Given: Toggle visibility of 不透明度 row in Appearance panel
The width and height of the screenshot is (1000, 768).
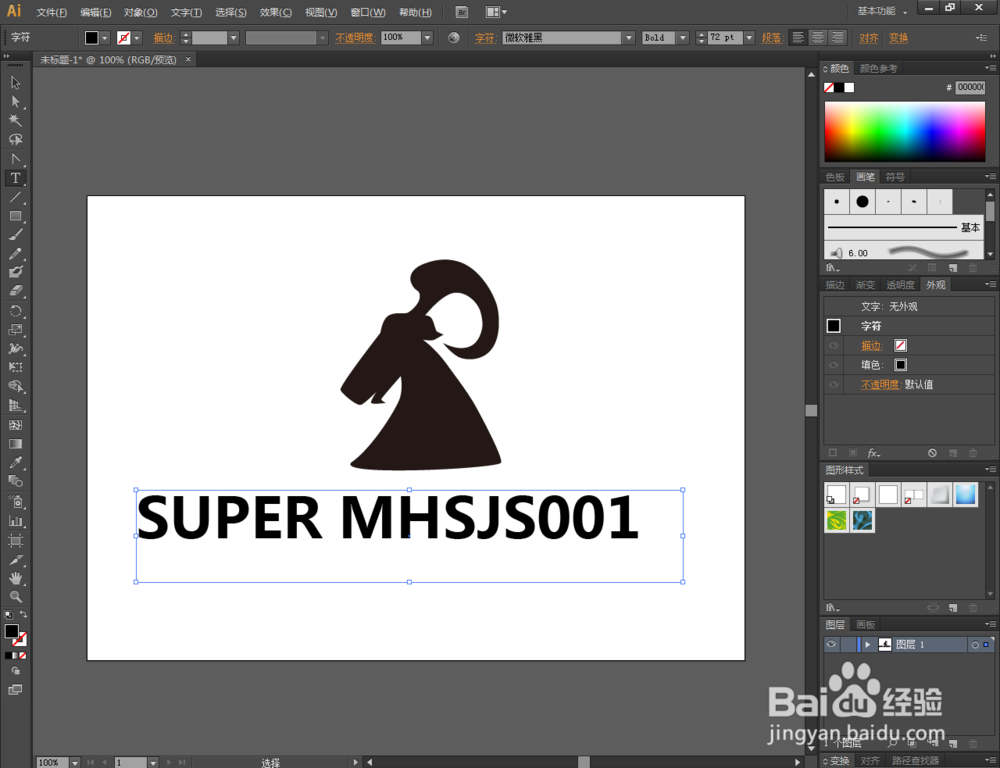Looking at the screenshot, I should click(x=834, y=384).
